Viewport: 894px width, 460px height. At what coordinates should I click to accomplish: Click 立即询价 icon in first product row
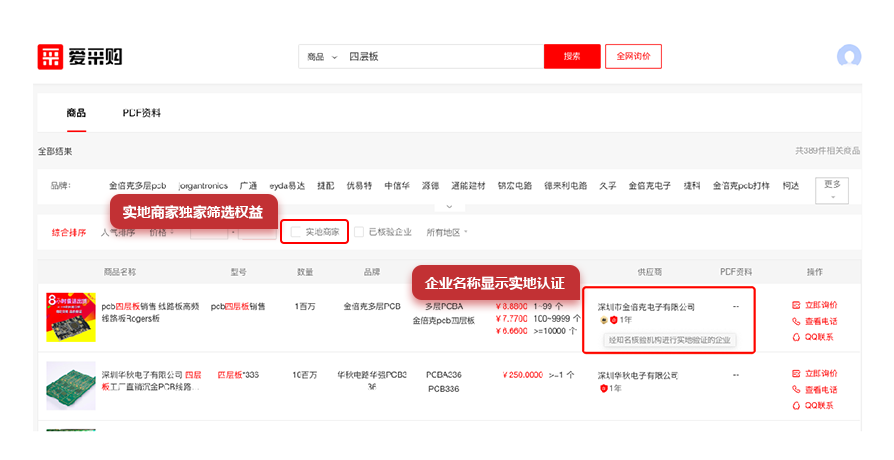(796, 306)
